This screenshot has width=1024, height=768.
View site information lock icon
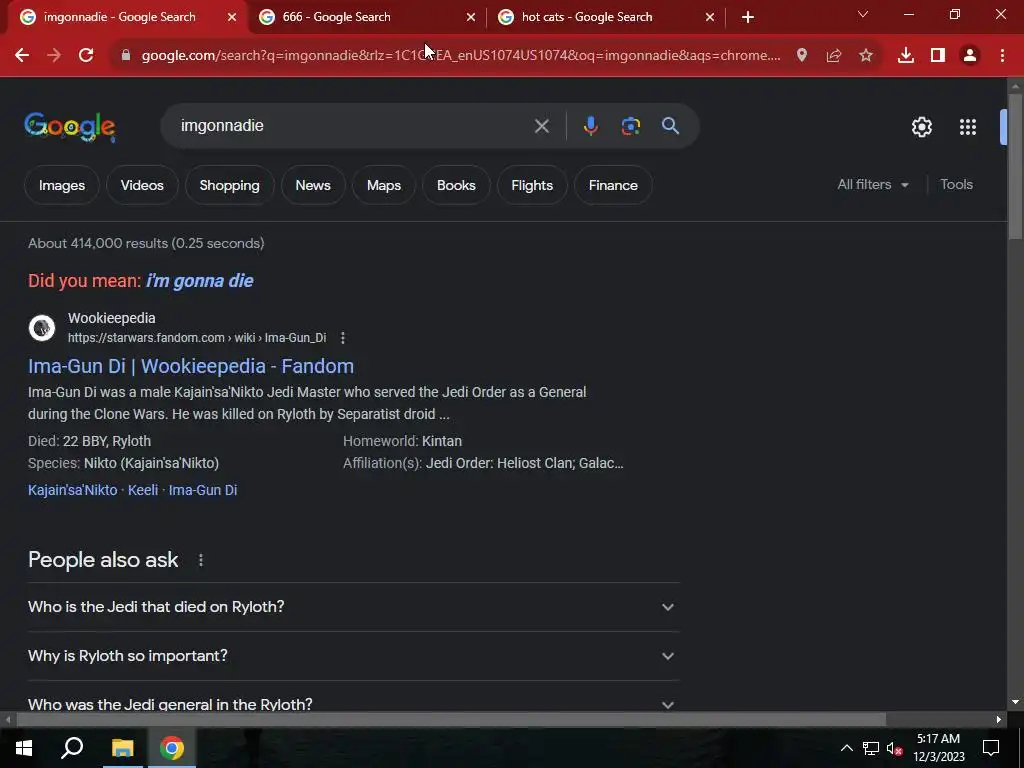tap(126, 56)
